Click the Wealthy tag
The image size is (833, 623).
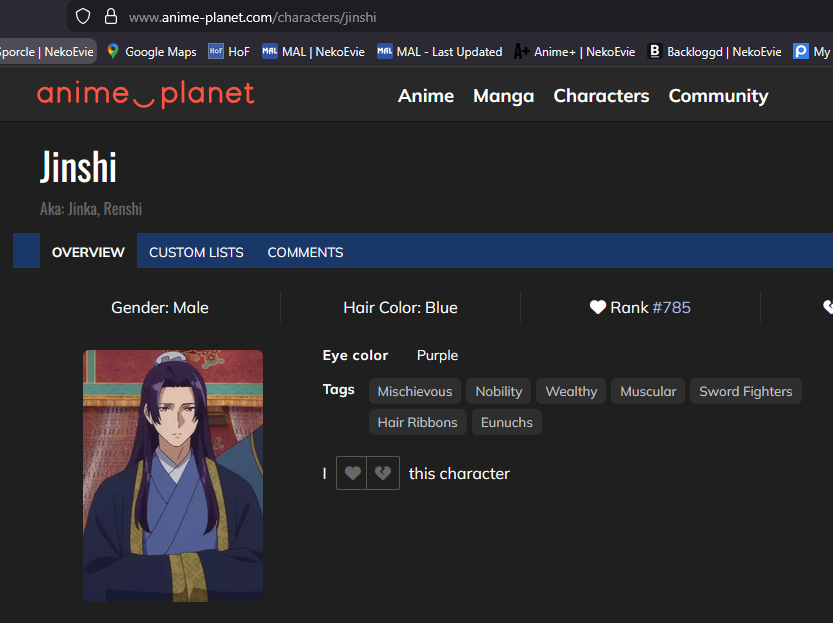coord(571,391)
